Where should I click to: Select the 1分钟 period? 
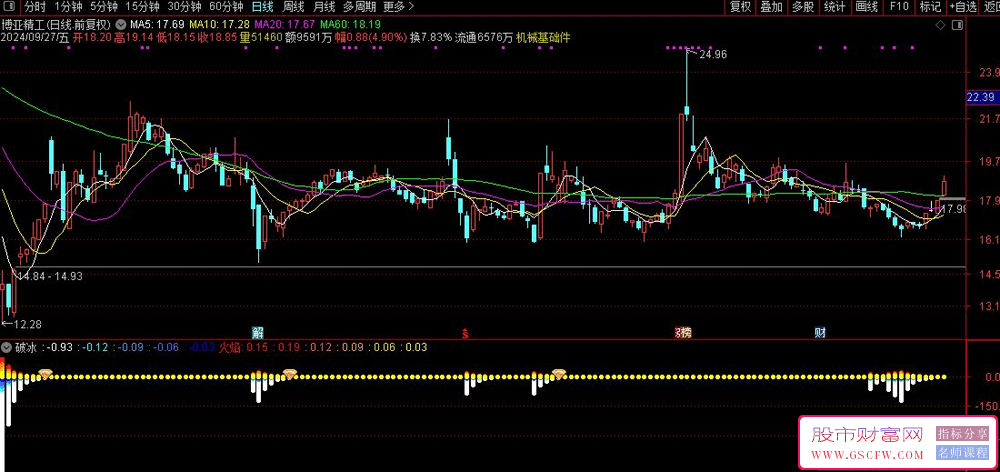point(68,7)
